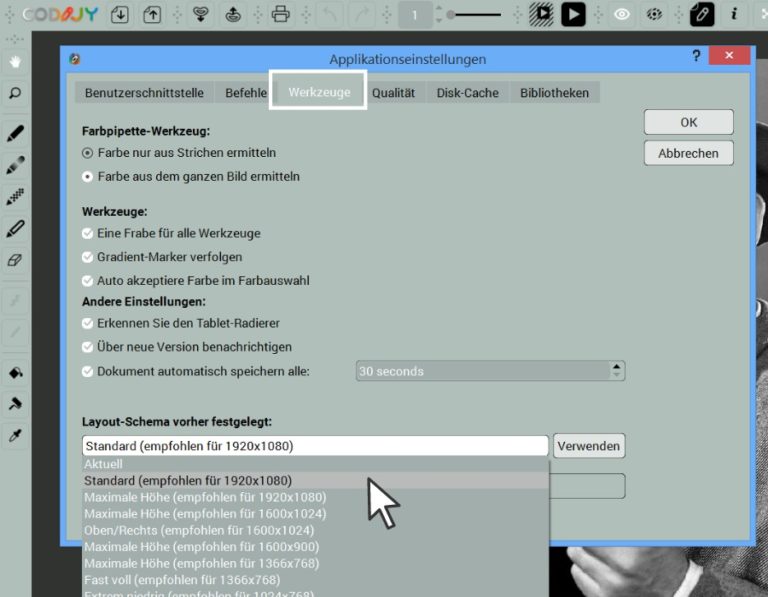Screen dimensions: 768x597
Task: Choose 'Oben/Rechts (empfohlen für 1600x1024)' layout option
Action: pos(198,530)
